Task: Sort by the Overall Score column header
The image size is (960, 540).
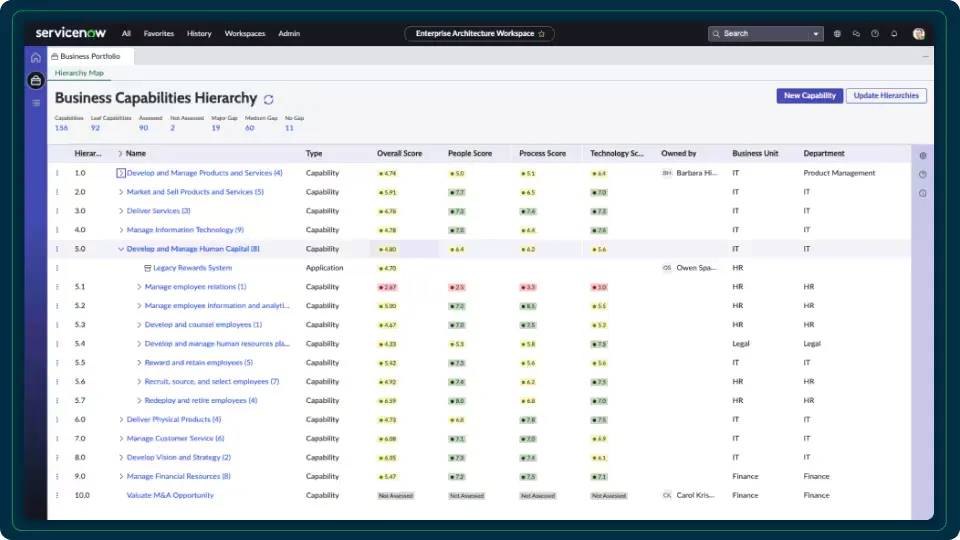Action: point(399,154)
